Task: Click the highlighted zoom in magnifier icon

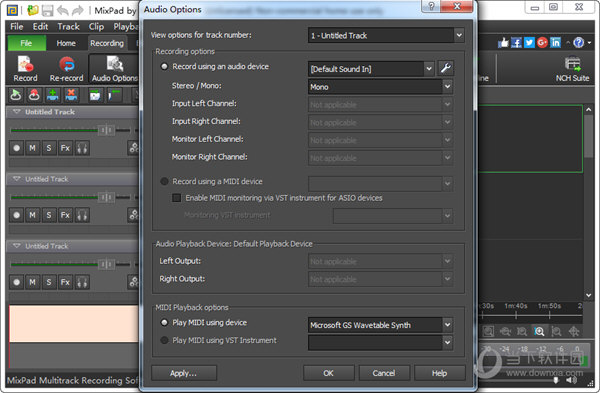Action: (x=539, y=331)
